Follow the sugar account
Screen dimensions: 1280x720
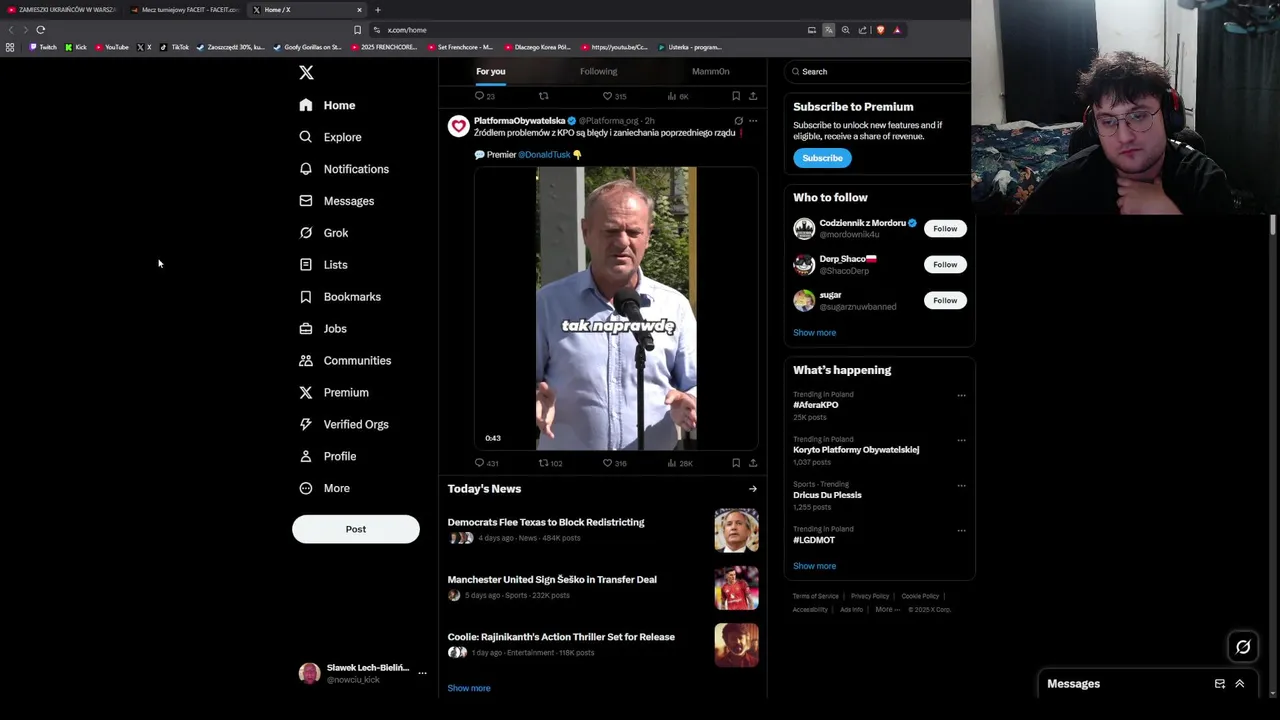(945, 301)
